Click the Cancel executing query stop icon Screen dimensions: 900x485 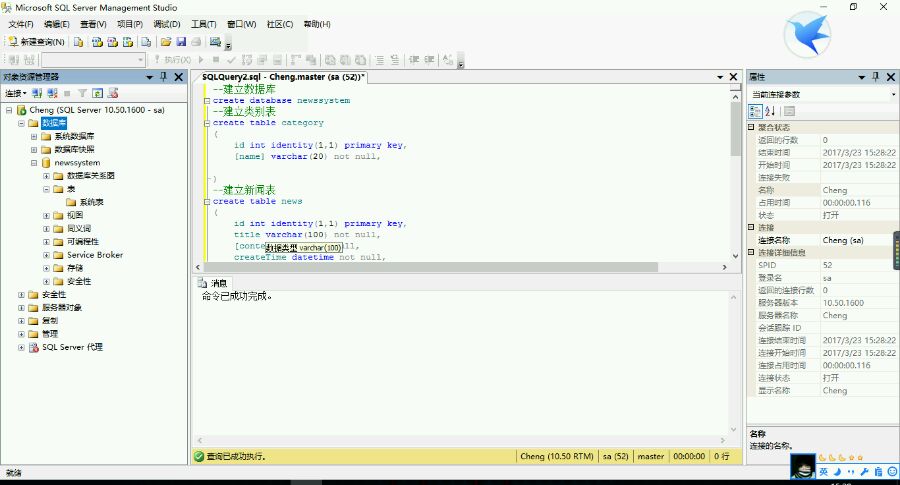216,60
